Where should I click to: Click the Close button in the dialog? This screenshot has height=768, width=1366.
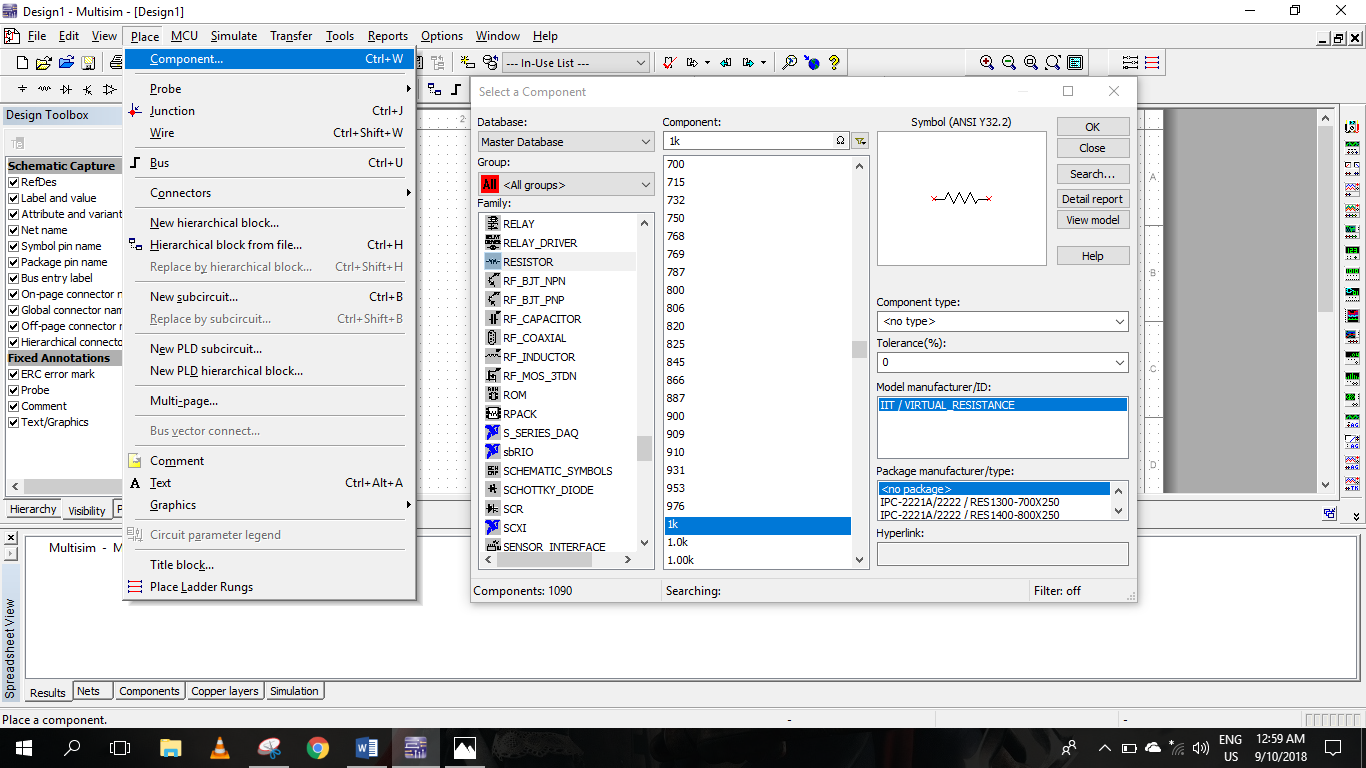coord(1093,148)
